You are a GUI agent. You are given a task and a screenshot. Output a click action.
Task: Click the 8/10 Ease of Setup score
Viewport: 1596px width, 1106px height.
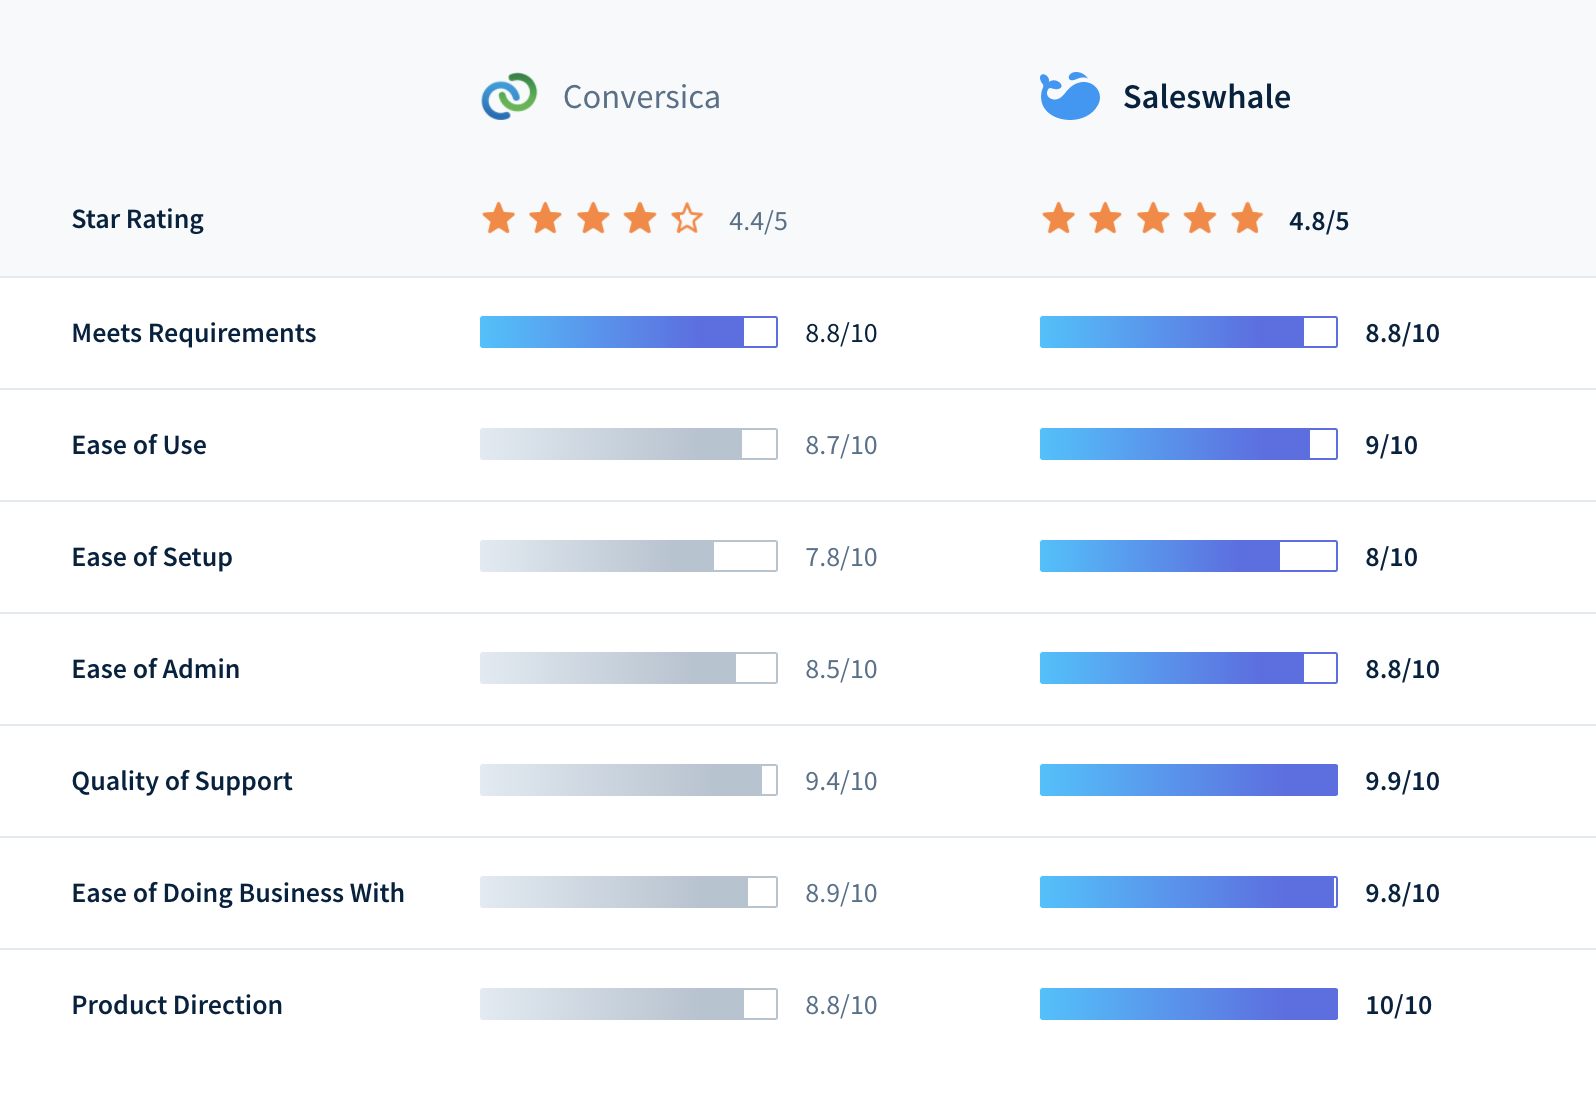click(x=1391, y=557)
